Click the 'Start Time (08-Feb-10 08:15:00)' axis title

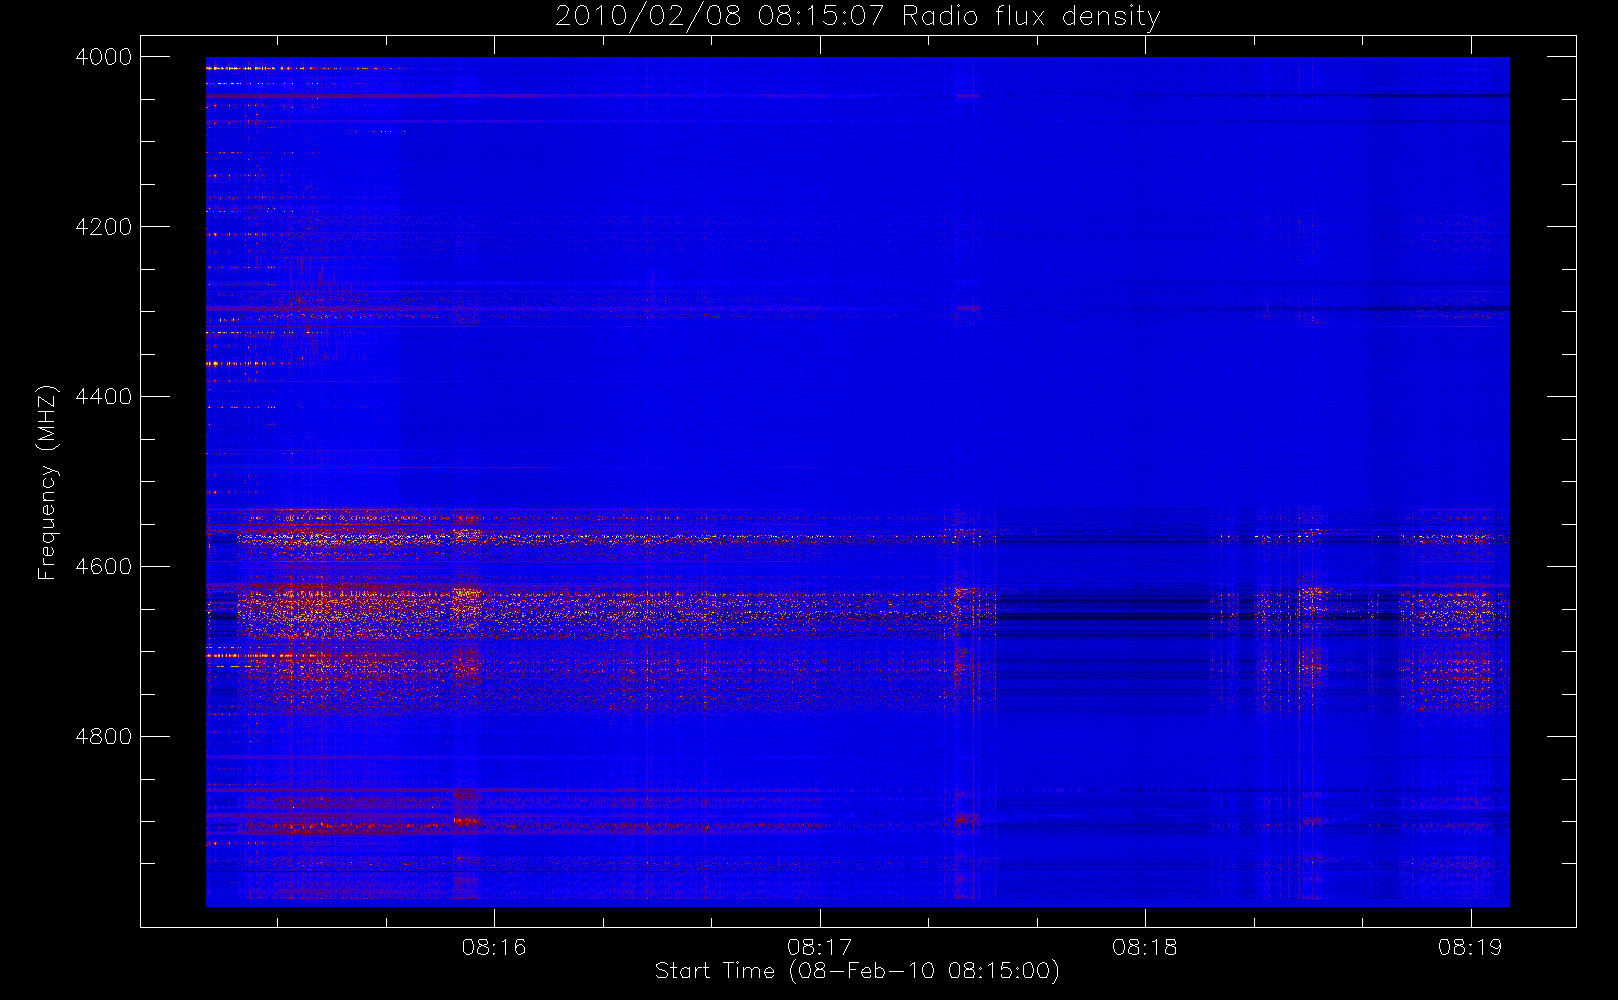click(857, 971)
